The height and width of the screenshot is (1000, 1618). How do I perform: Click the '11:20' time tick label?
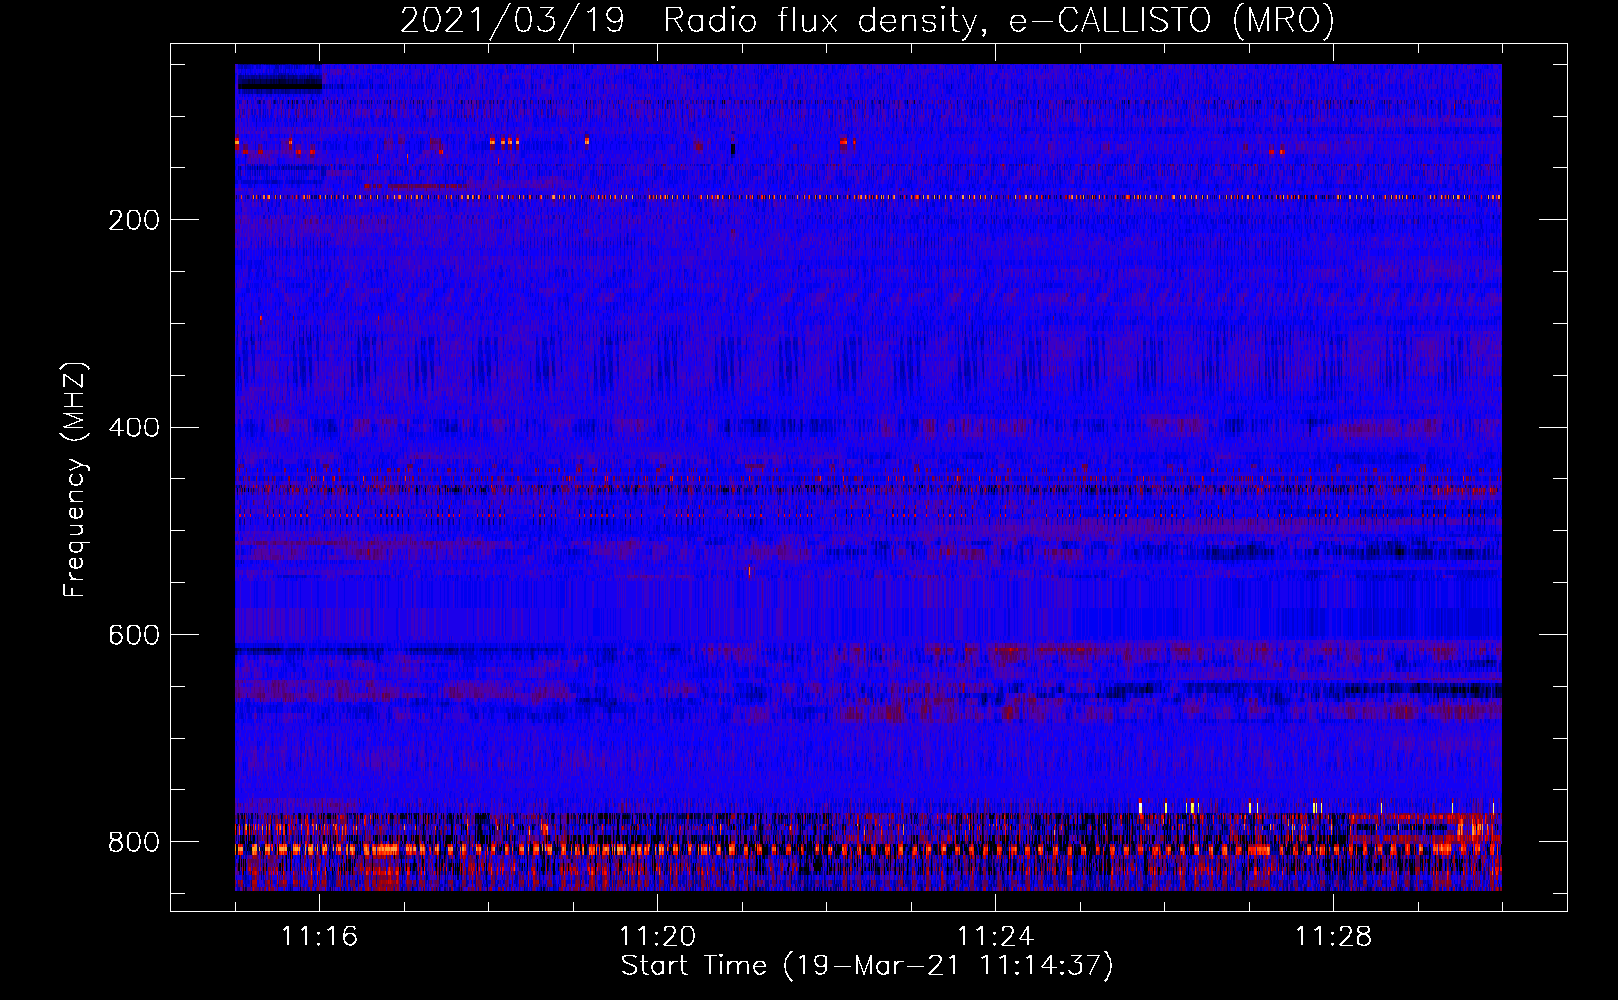pyautogui.click(x=657, y=937)
